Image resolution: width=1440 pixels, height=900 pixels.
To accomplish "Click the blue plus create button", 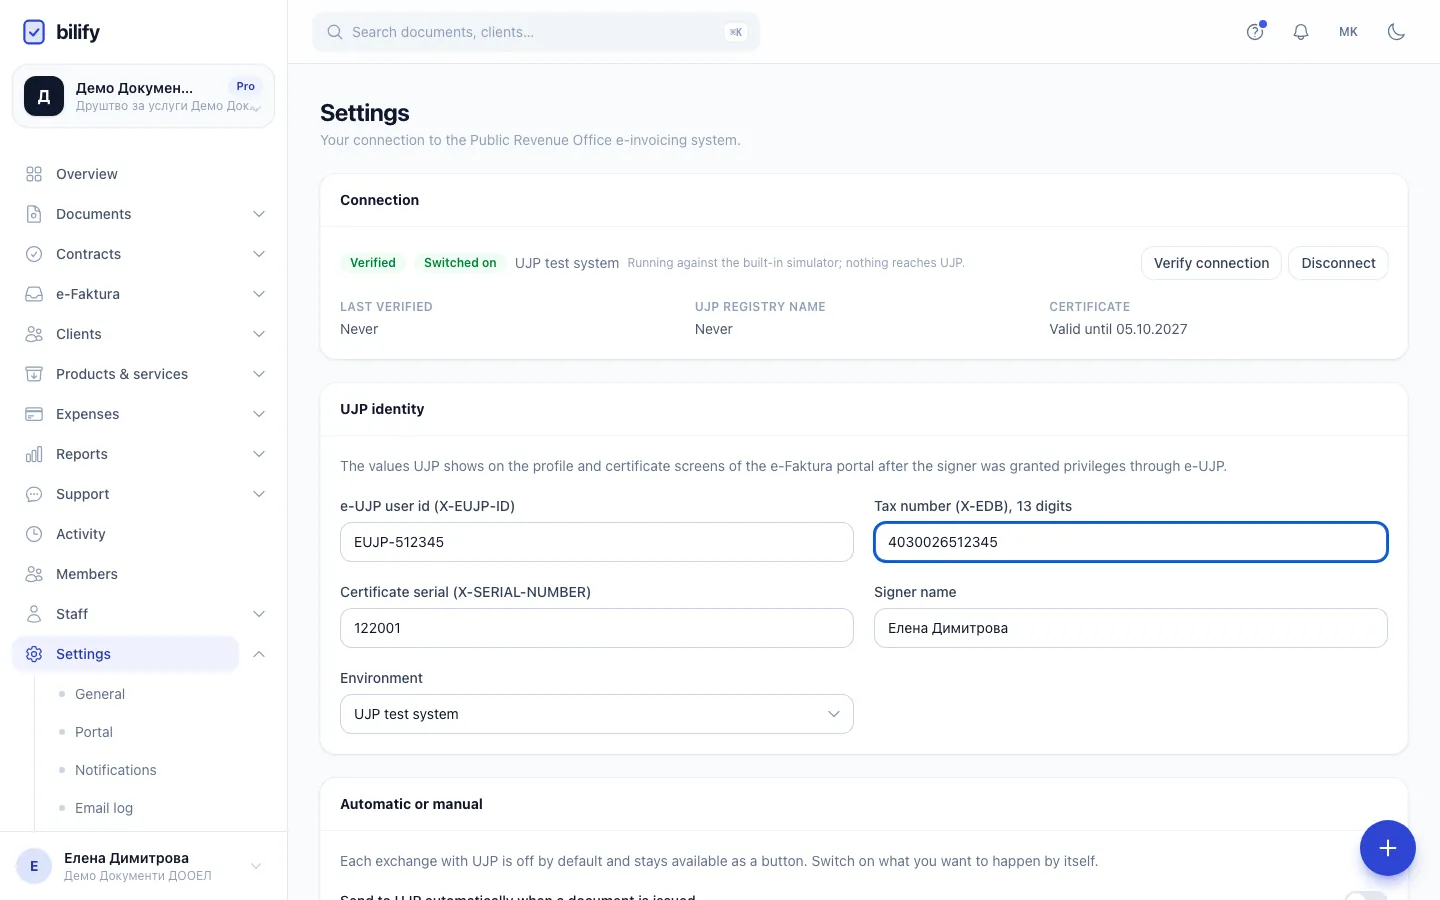I will 1387,848.
